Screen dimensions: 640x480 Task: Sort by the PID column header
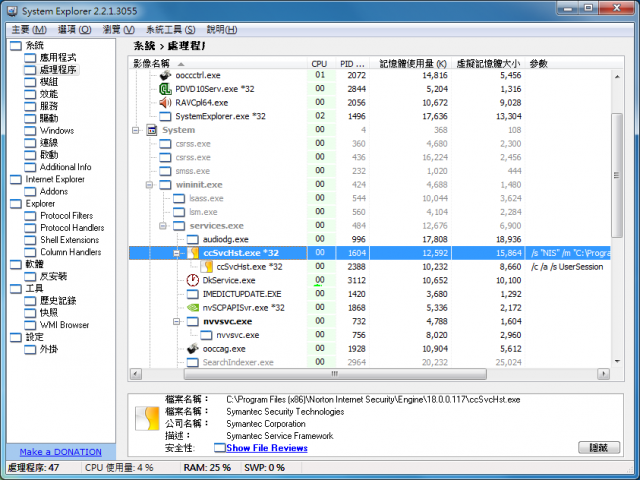click(353, 64)
